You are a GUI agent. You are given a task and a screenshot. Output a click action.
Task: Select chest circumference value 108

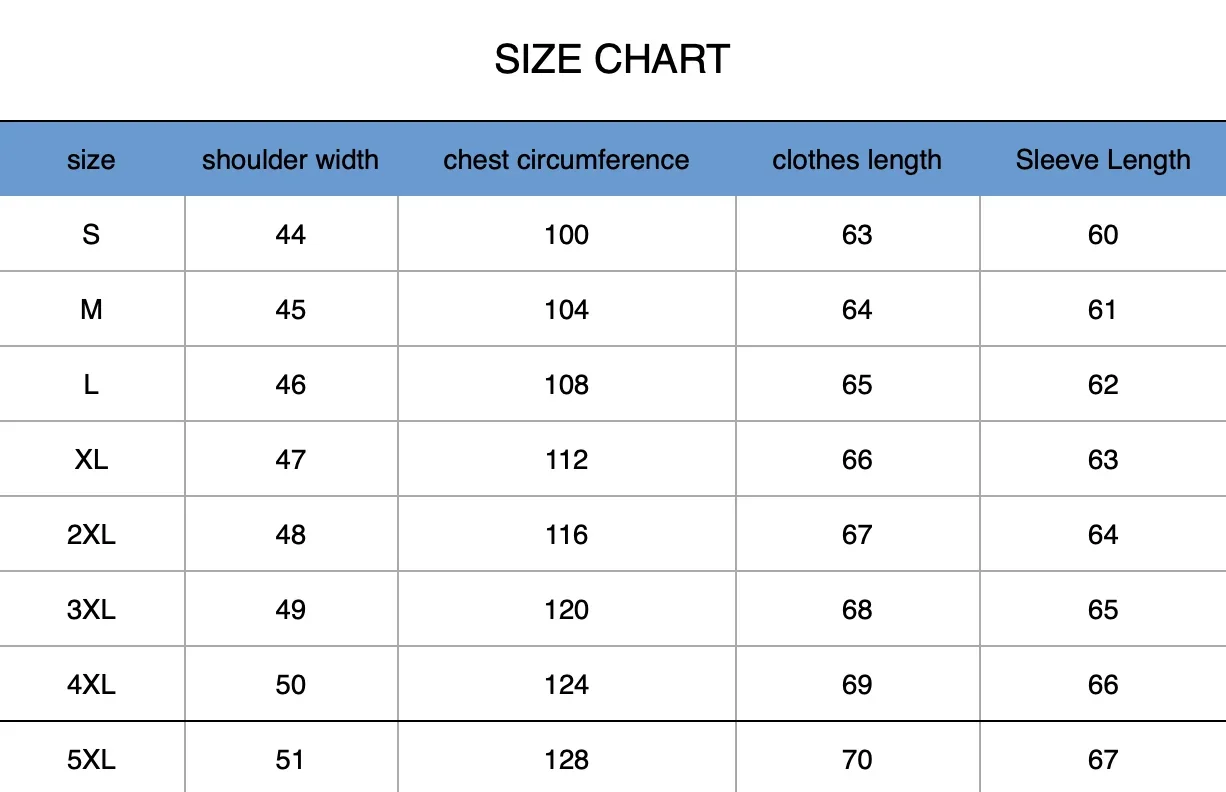[x=566, y=384]
